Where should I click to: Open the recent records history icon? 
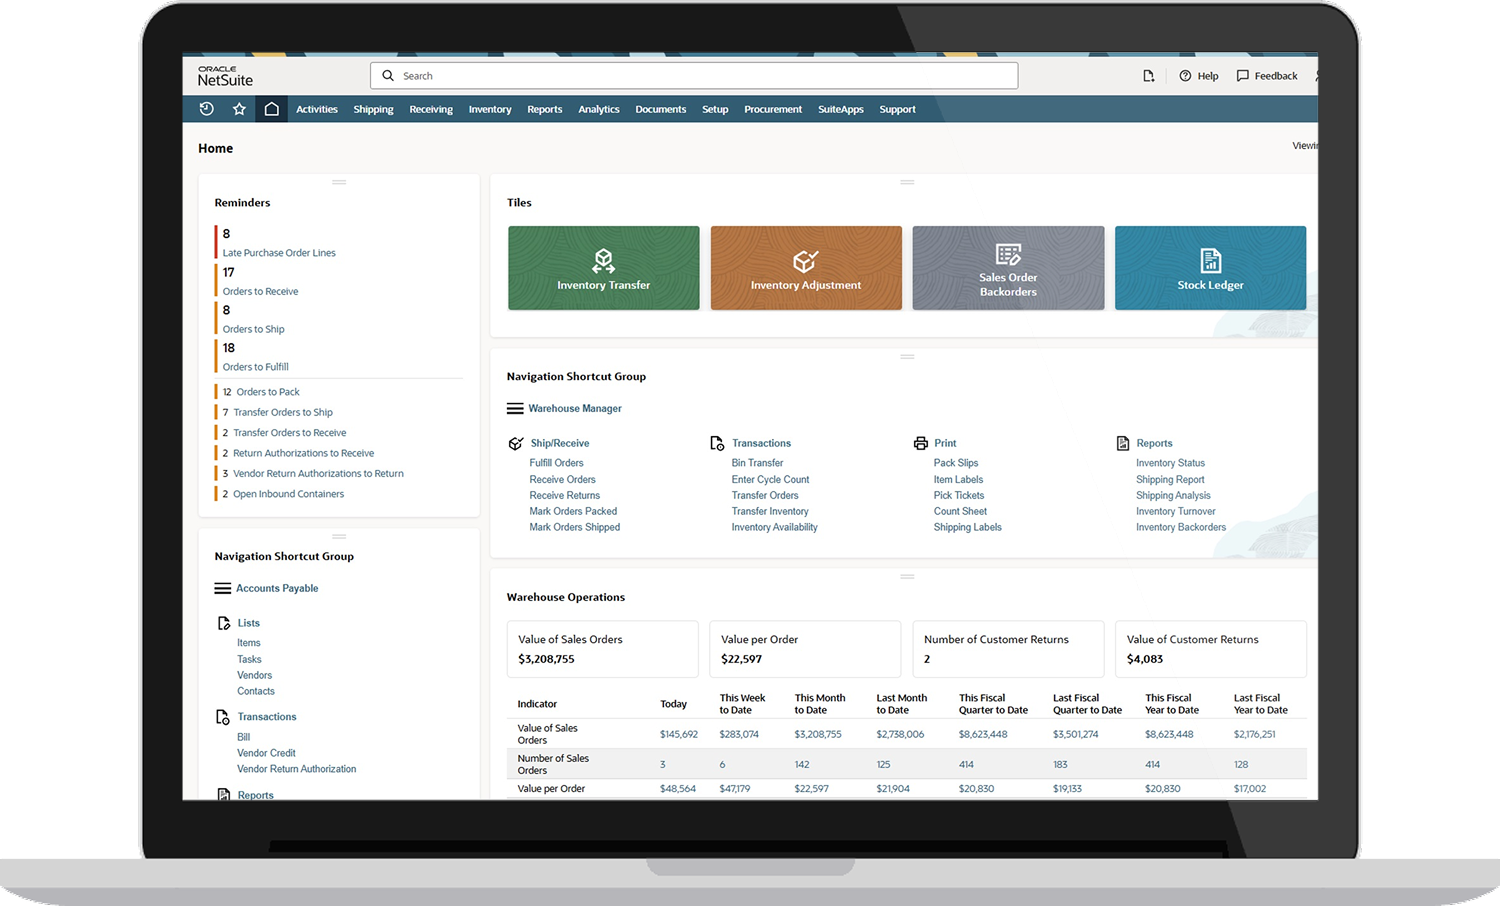[207, 109]
